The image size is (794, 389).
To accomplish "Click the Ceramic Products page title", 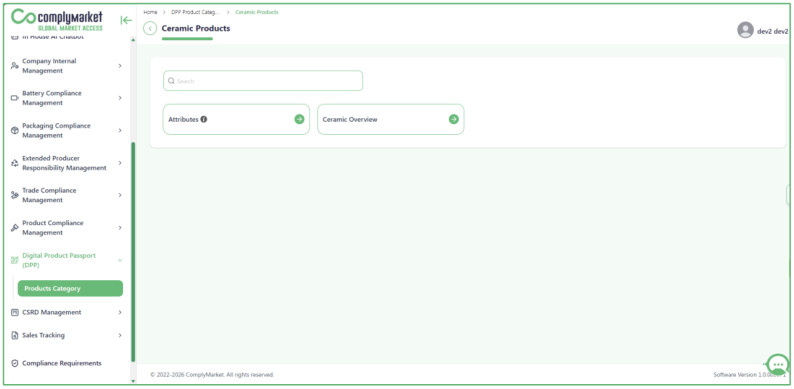I will coord(195,28).
